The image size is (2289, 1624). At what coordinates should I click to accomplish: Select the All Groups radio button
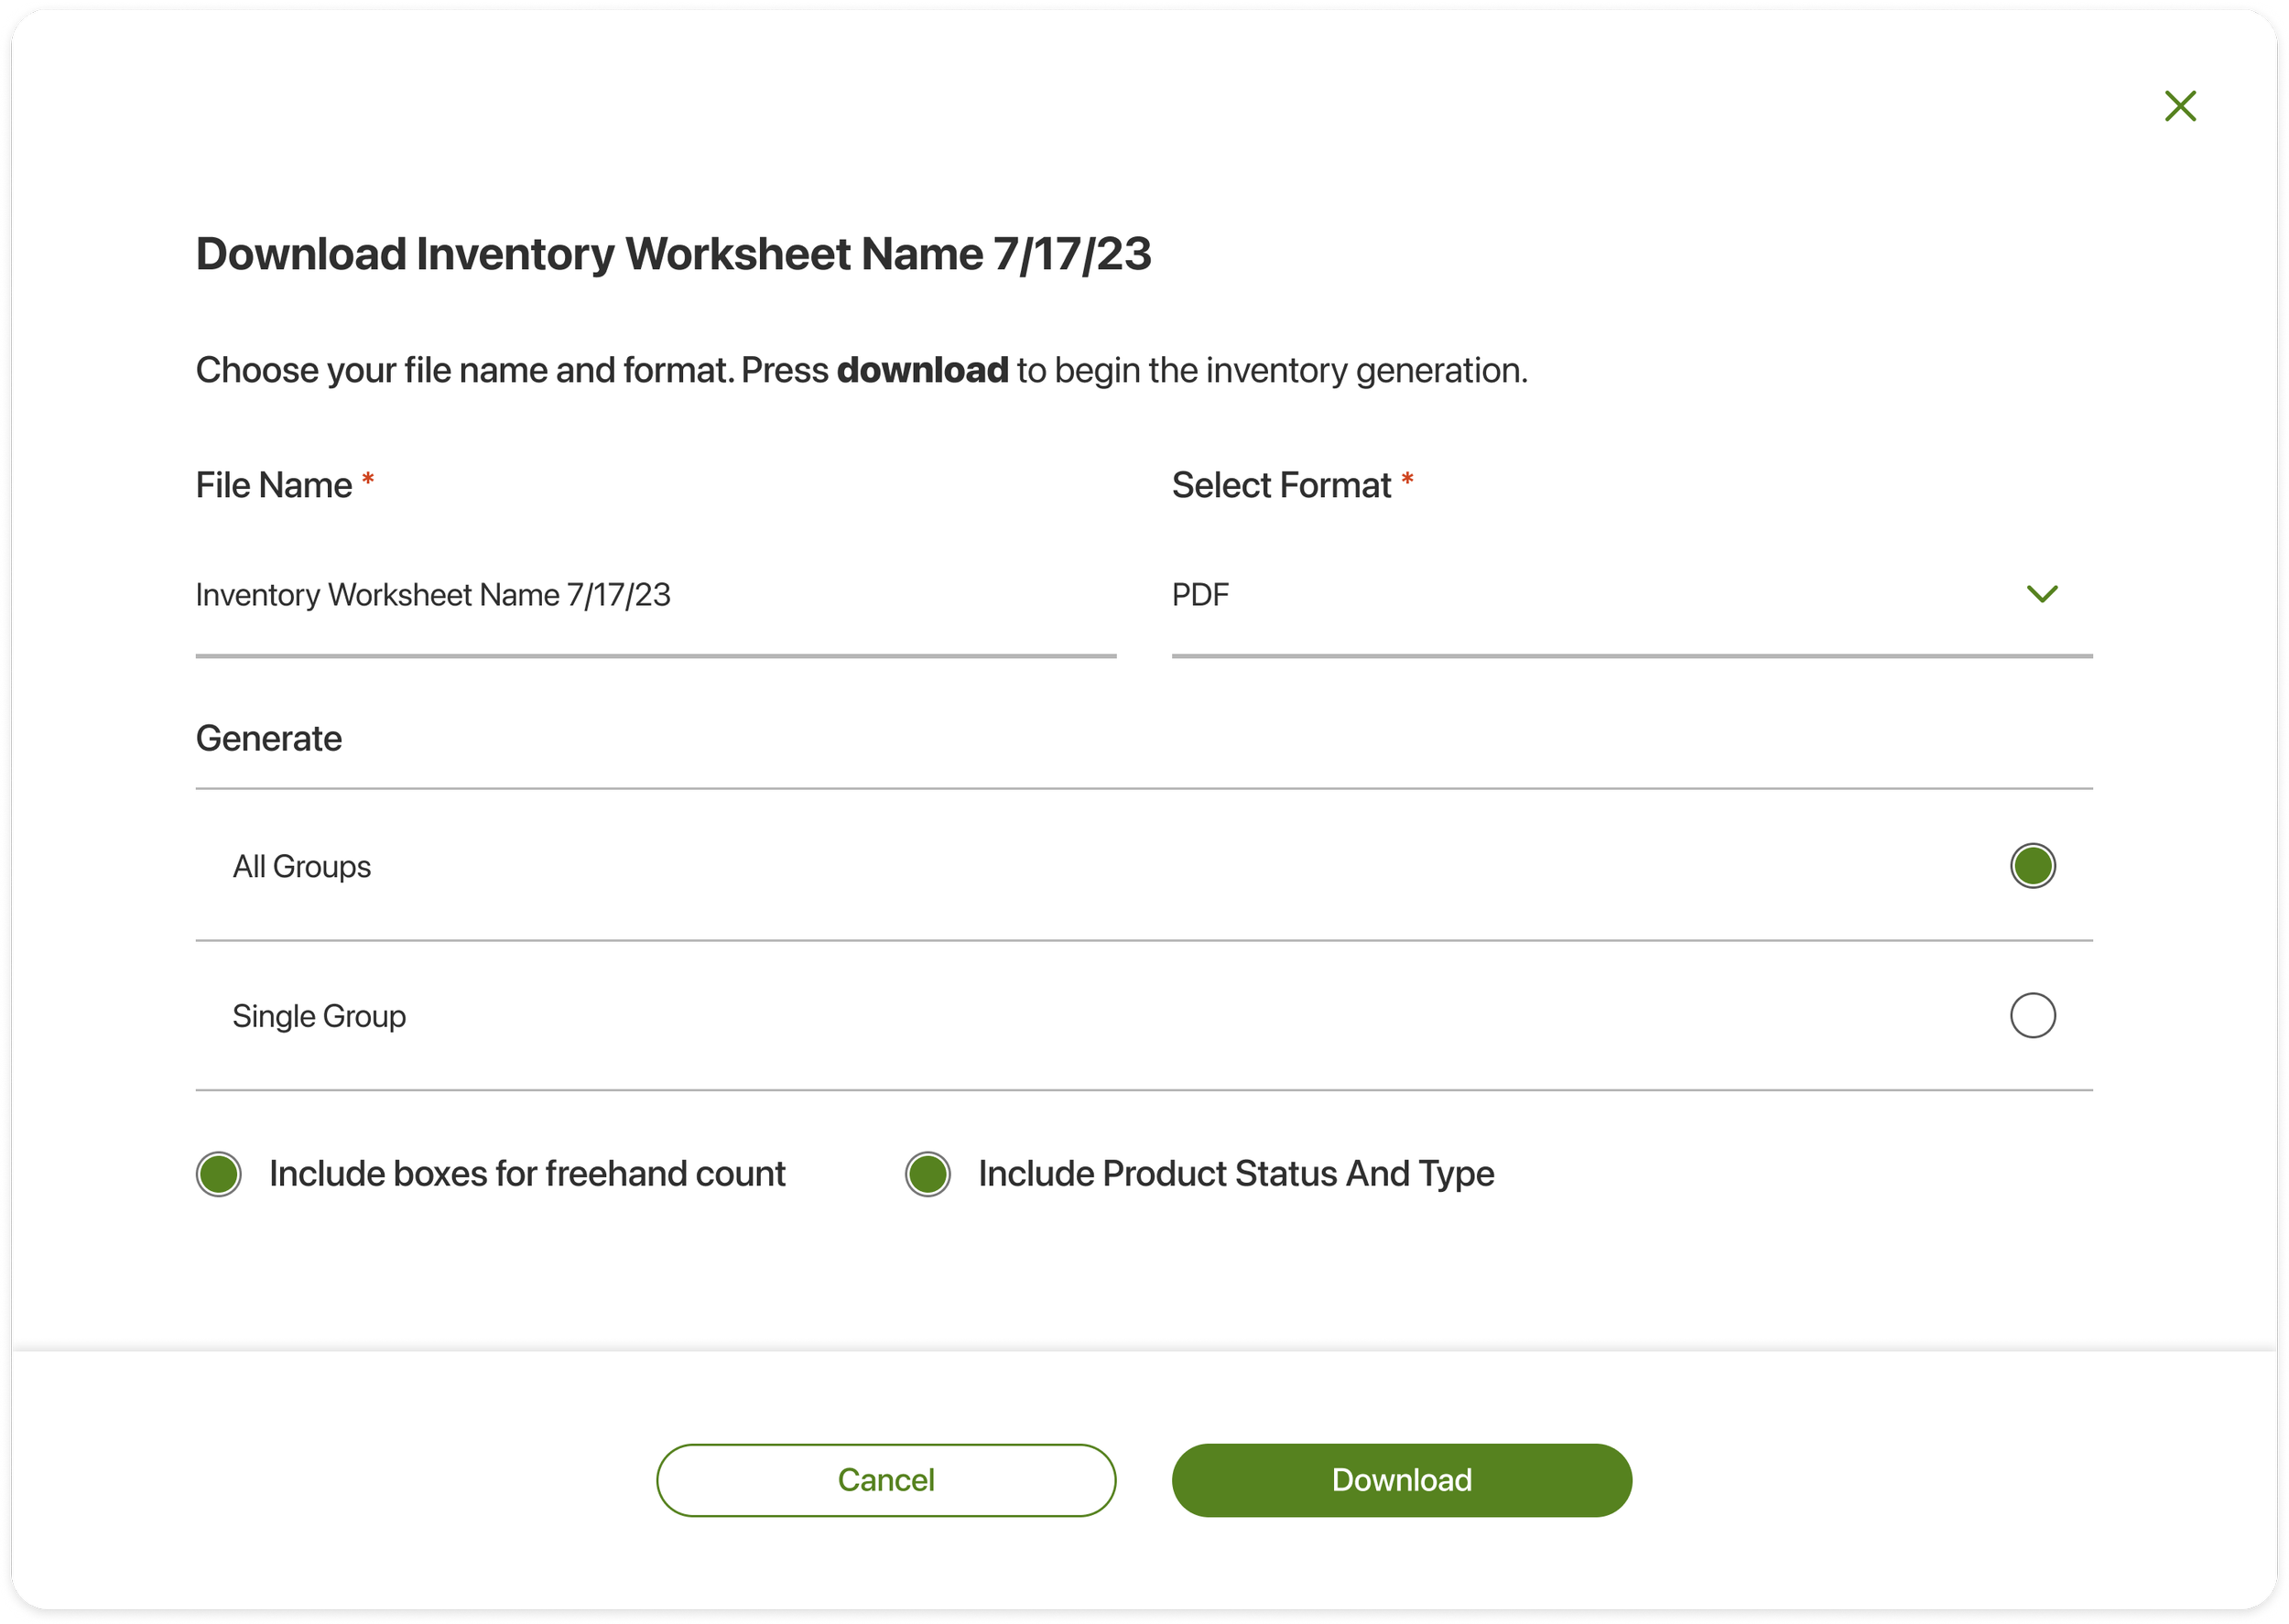[x=2033, y=866]
